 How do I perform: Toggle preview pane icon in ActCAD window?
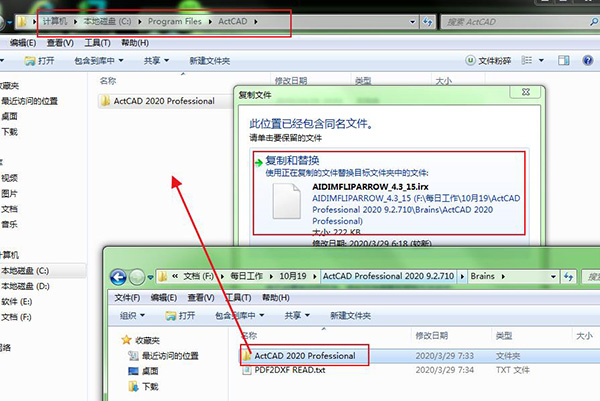pos(564,60)
